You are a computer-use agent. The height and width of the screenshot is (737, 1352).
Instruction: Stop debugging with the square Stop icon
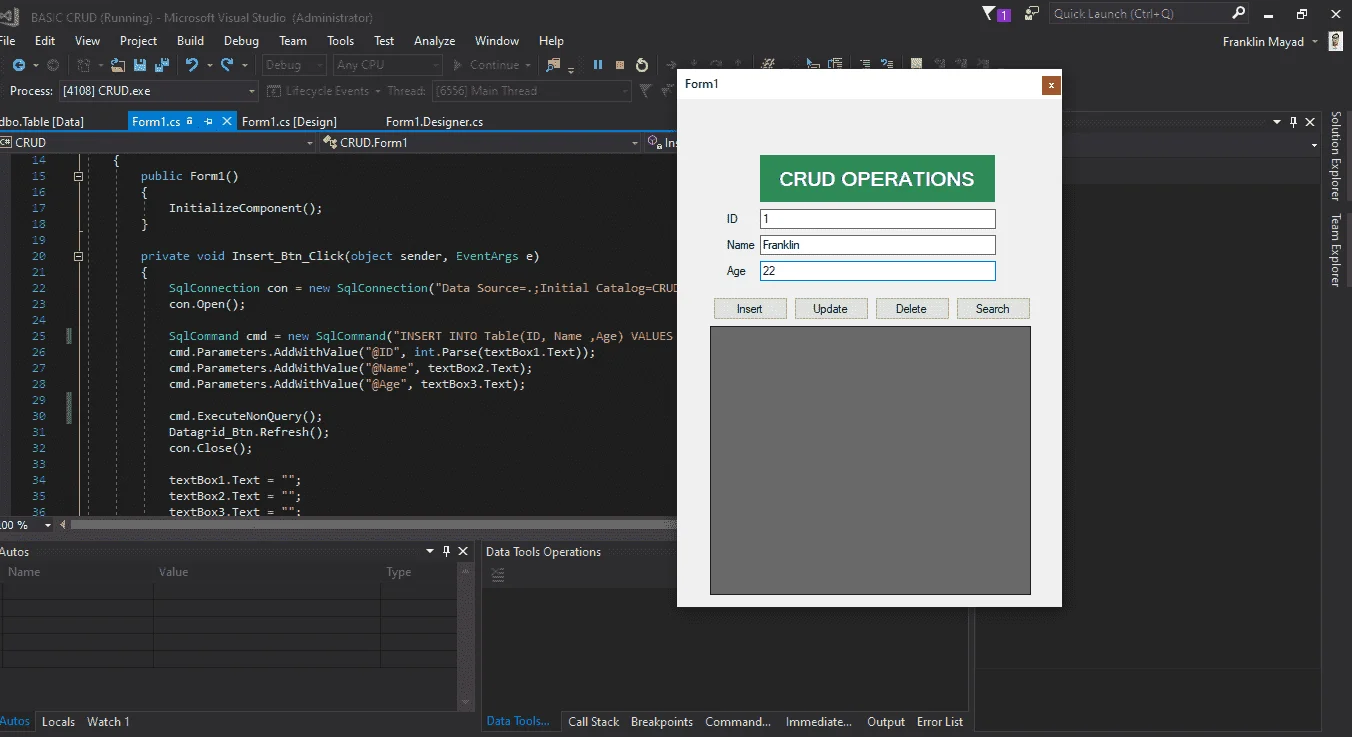pos(620,65)
